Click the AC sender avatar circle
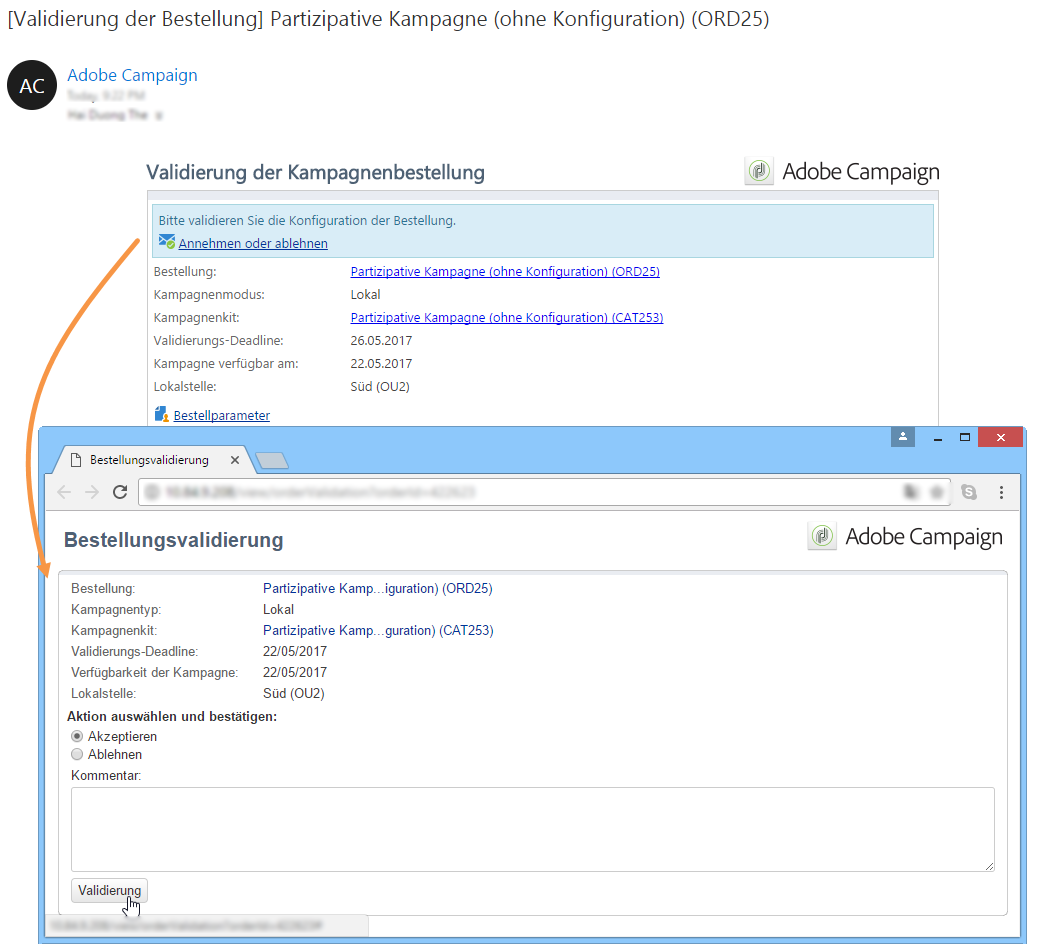The image size is (1052, 944). (x=32, y=85)
